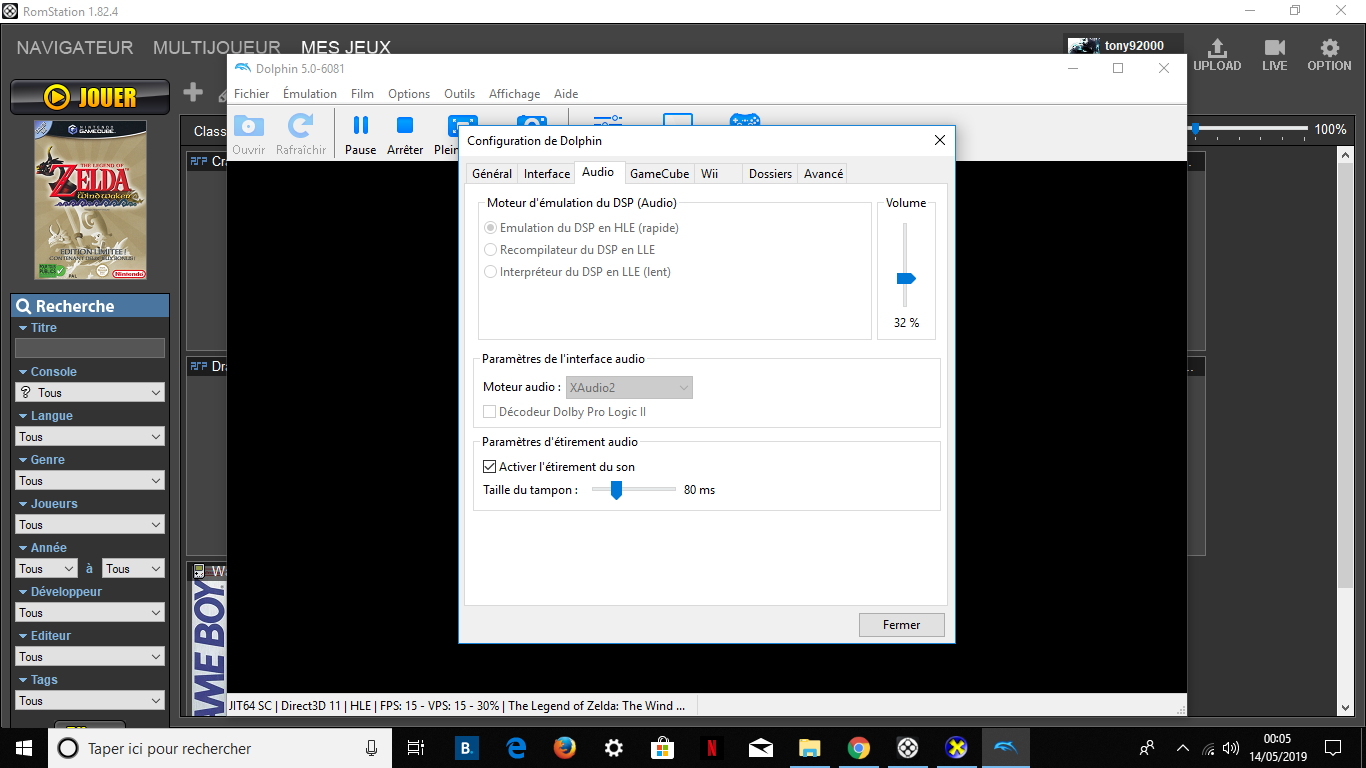Click the Volume slider handle

pos(906,278)
